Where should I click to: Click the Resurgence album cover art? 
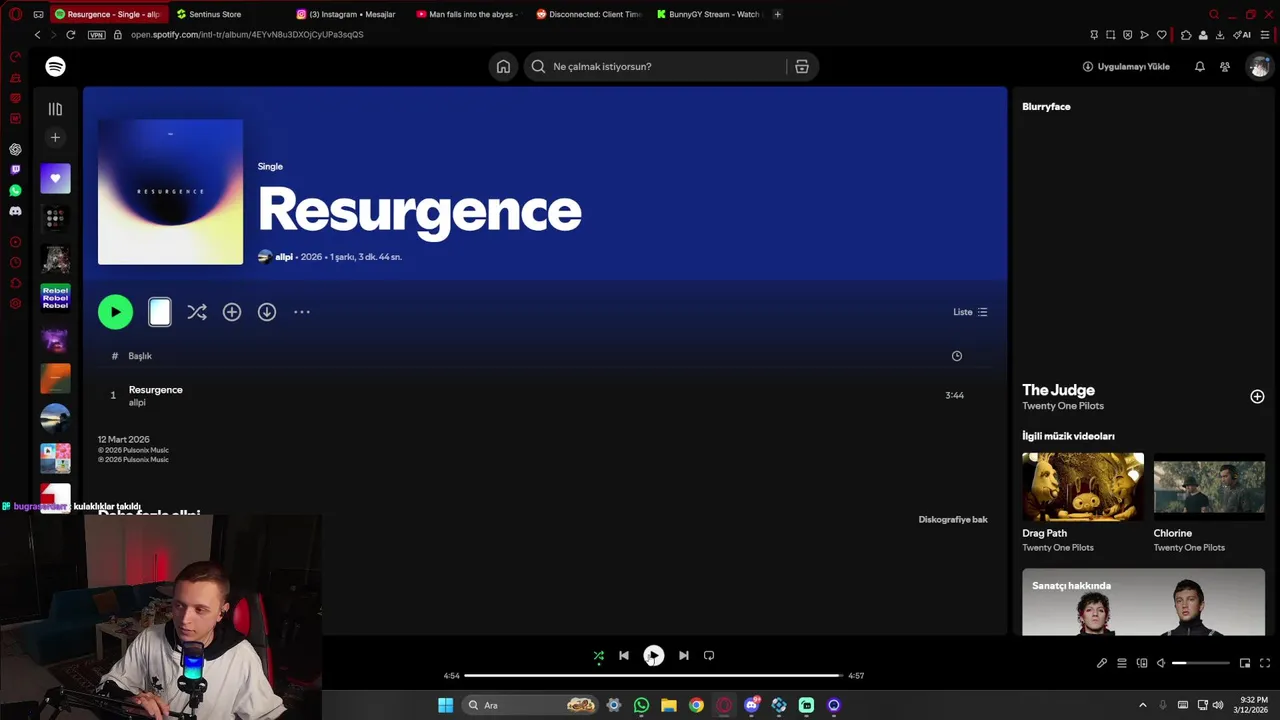click(170, 192)
